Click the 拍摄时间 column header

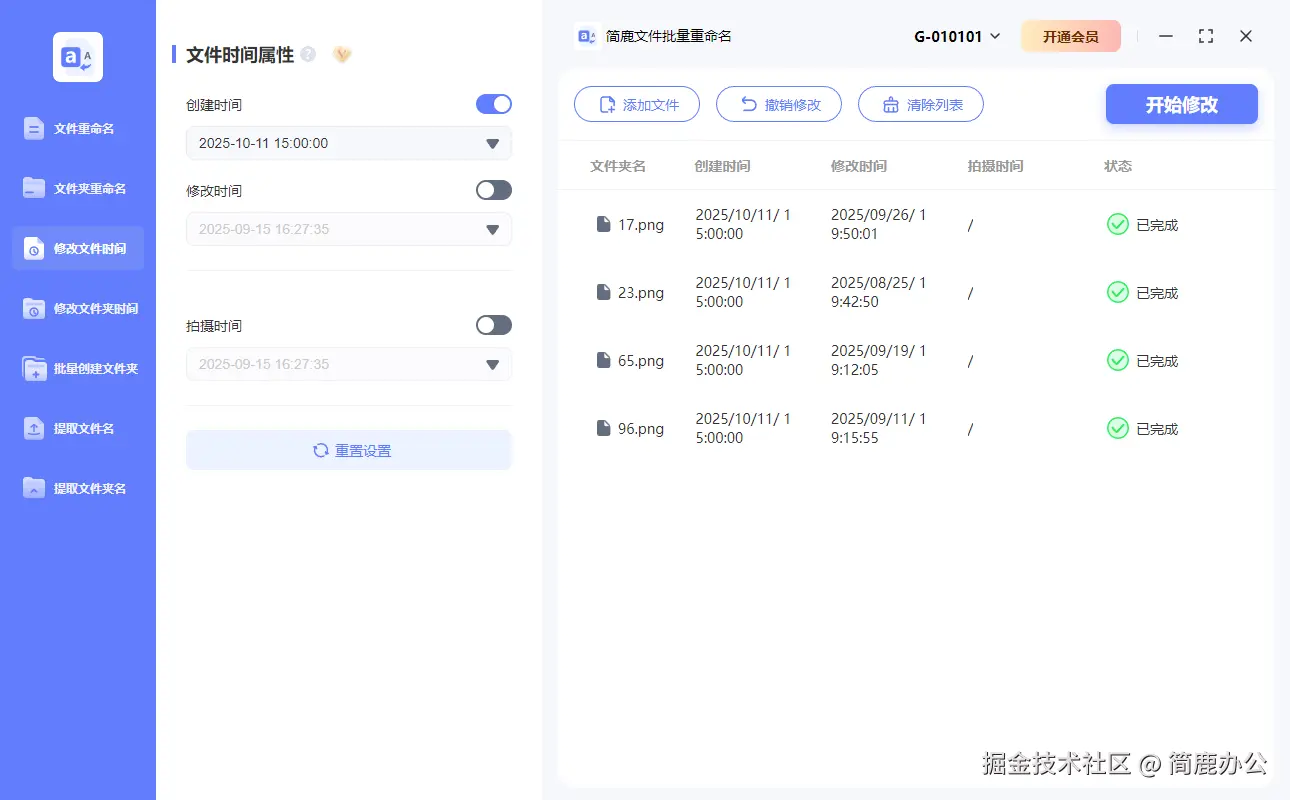pyautogui.click(x=995, y=166)
